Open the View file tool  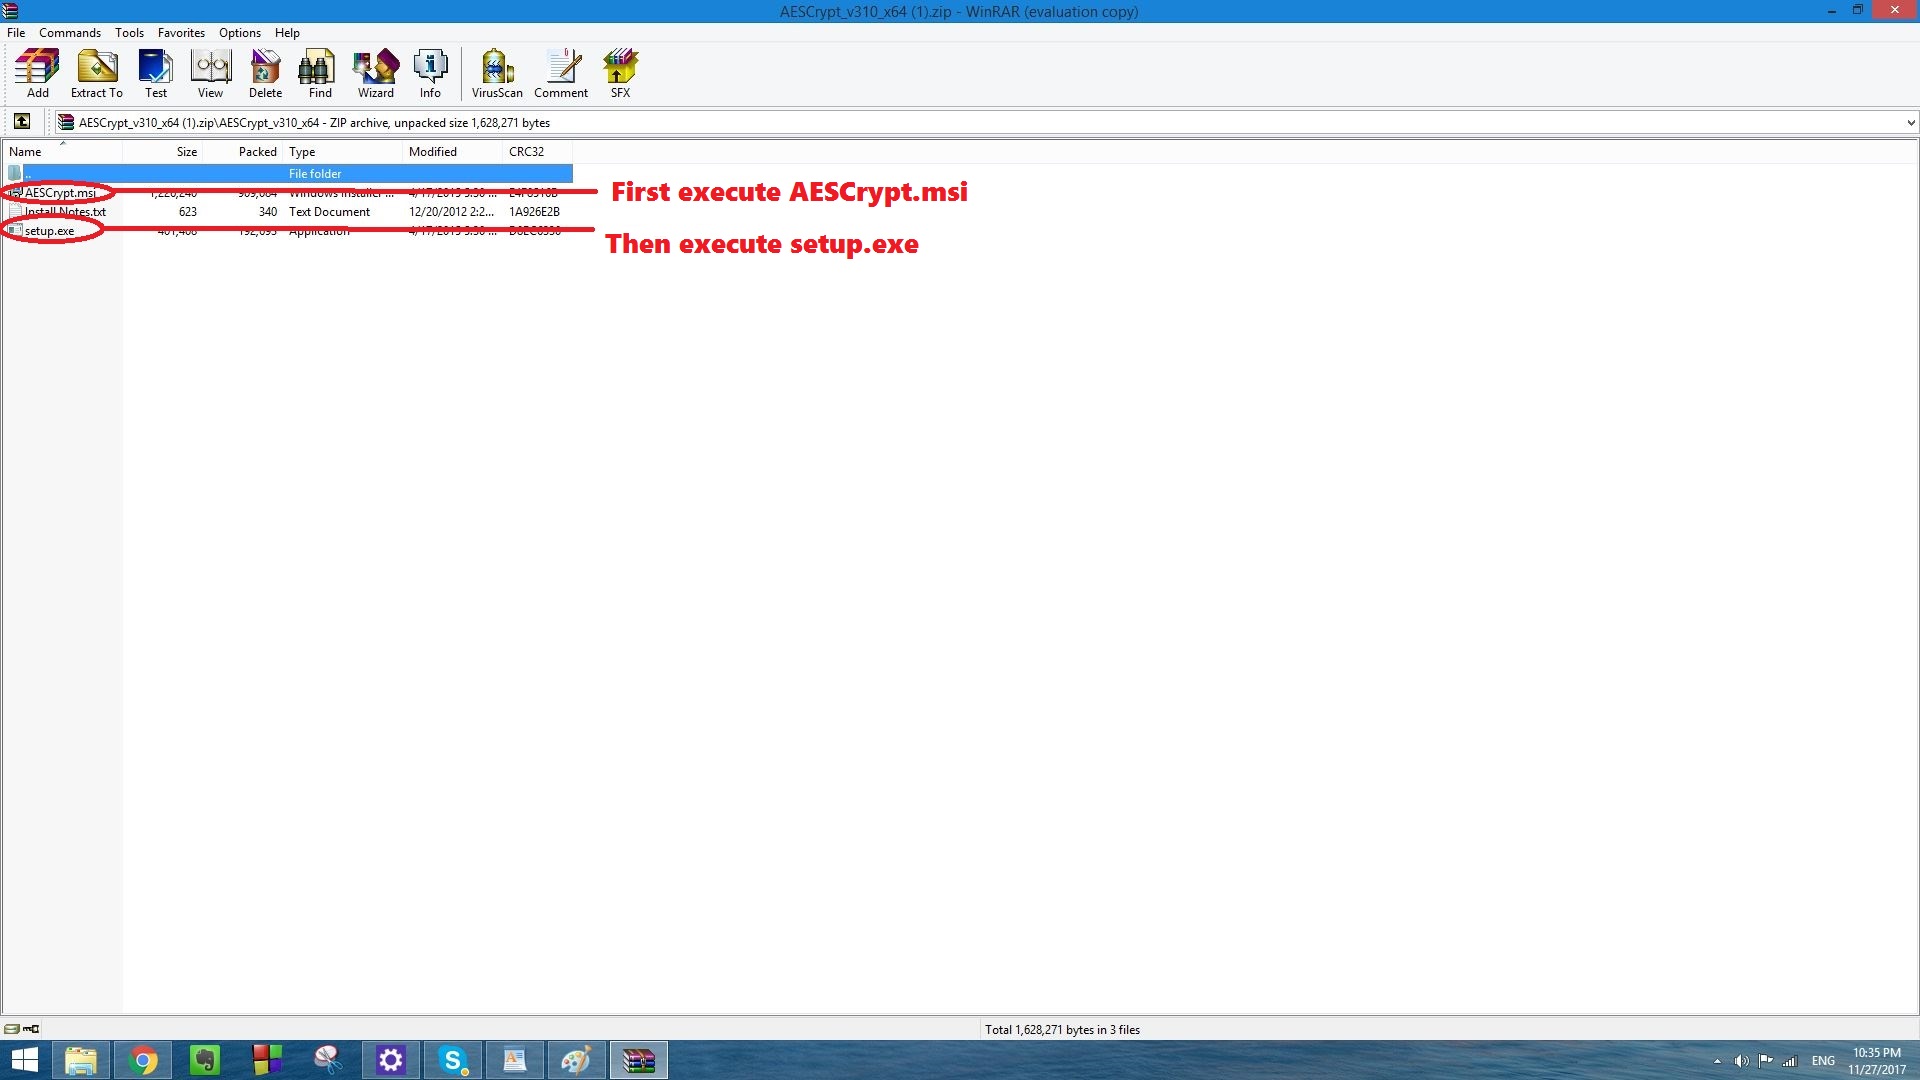point(210,74)
